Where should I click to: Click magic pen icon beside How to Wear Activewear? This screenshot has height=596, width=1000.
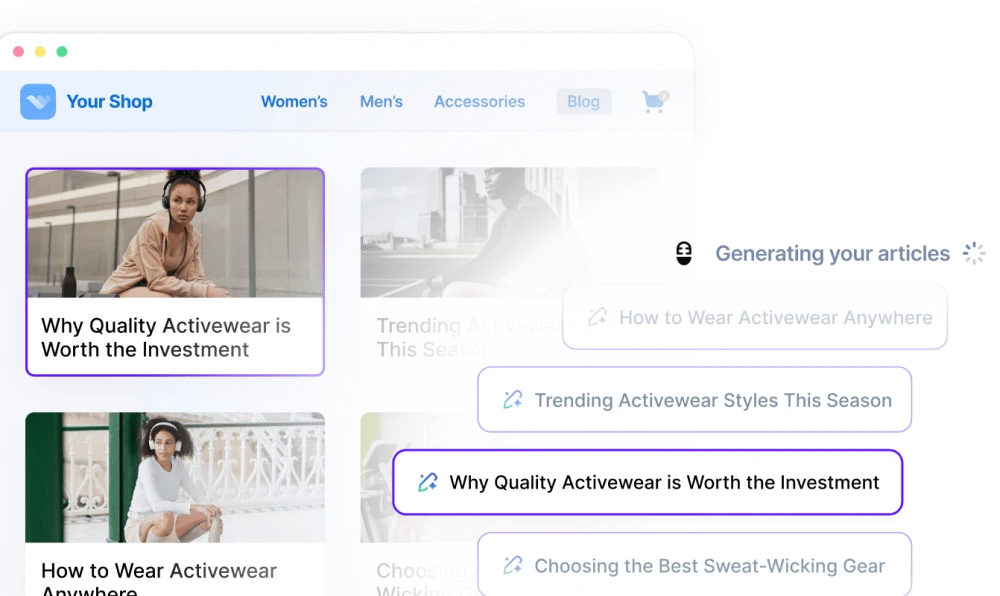[598, 317]
